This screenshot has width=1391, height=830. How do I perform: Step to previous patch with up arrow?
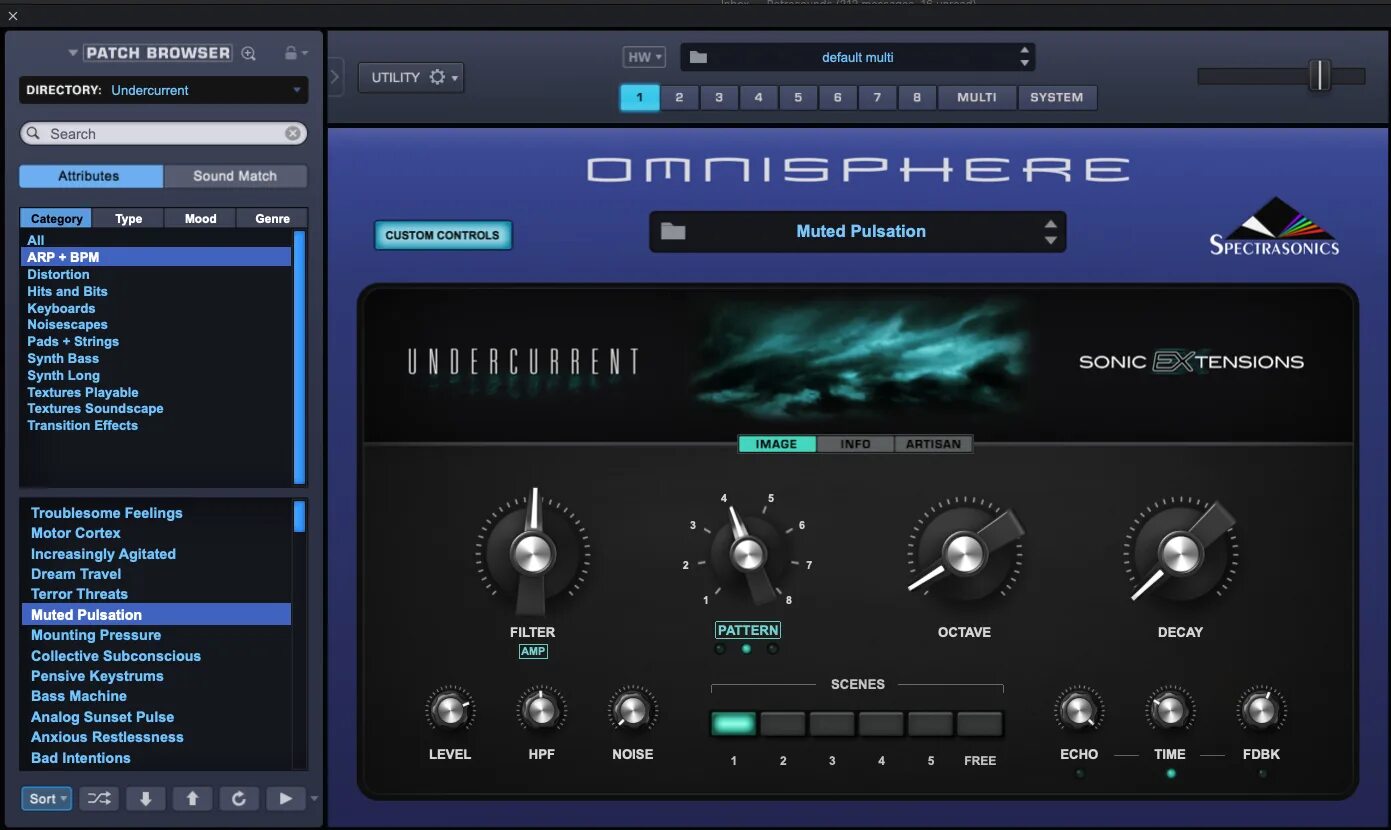tap(192, 798)
